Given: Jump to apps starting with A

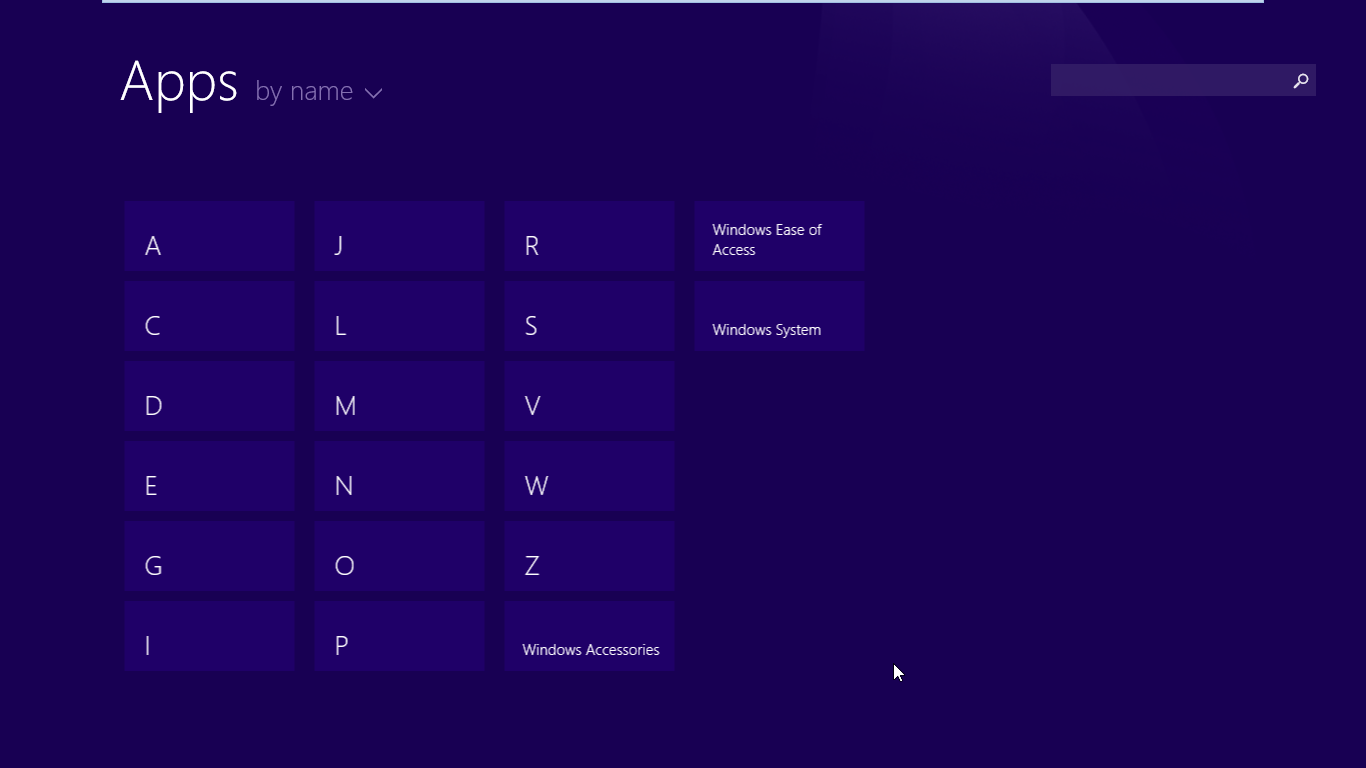Looking at the screenshot, I should click(210, 237).
